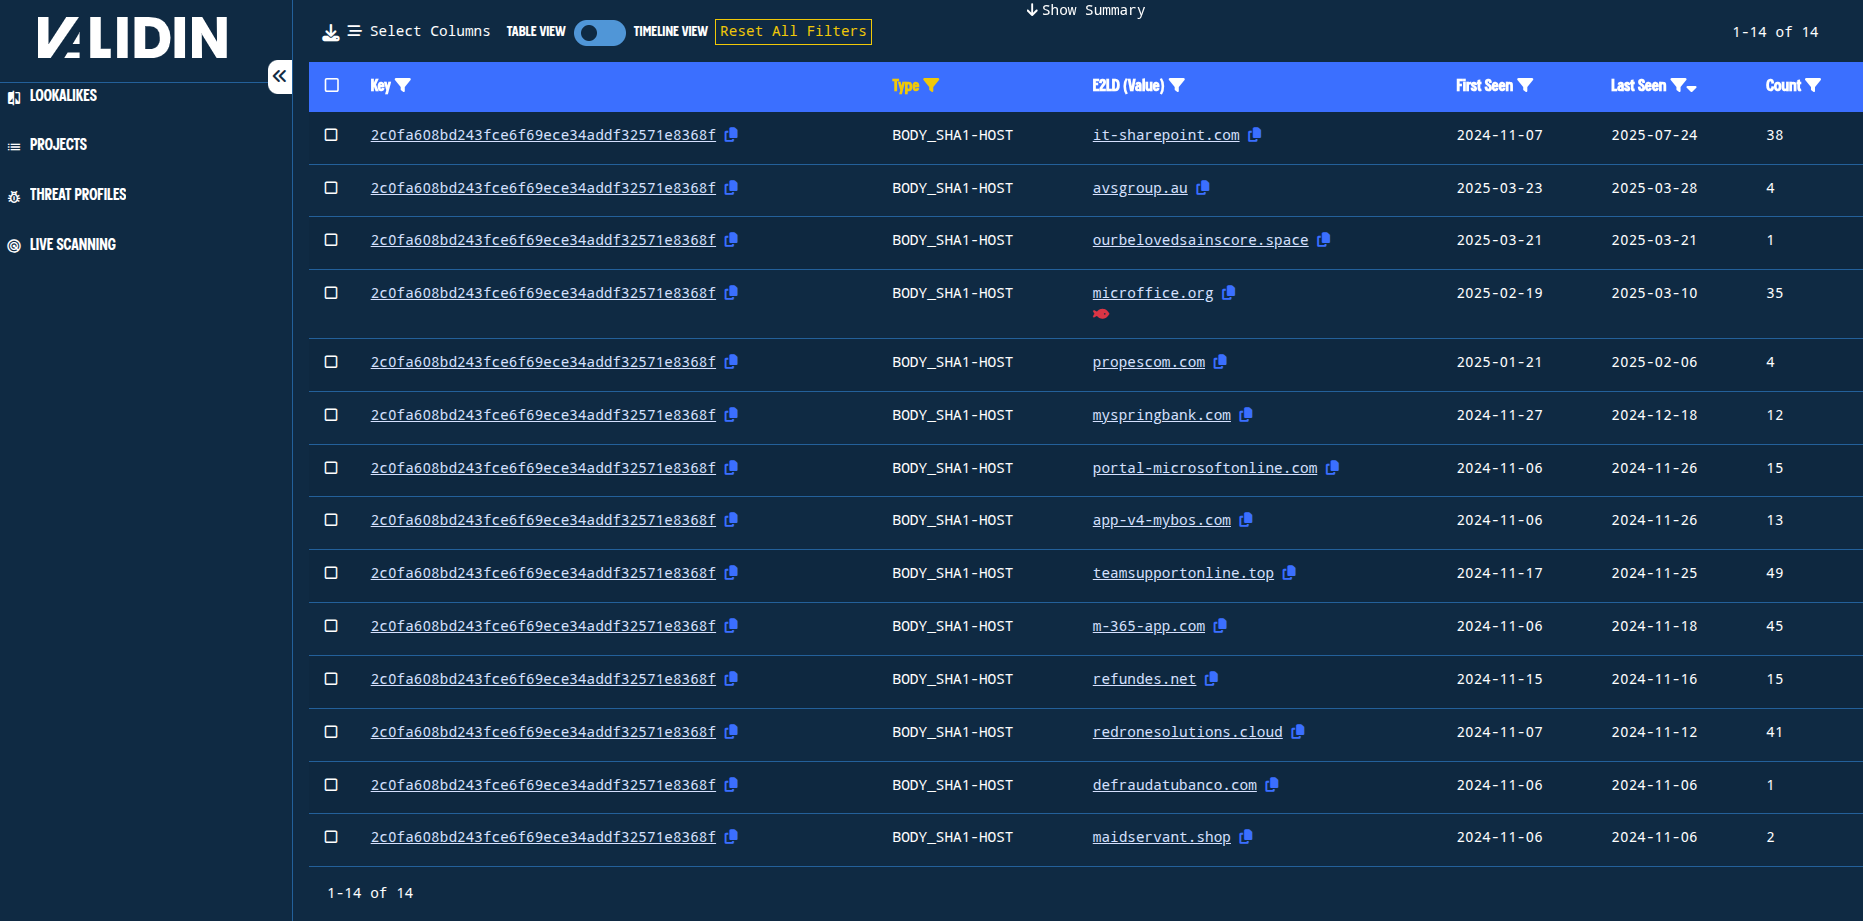The width and height of the screenshot is (1863, 921).
Task: Copy the myspringbank.com domain value
Action: pyautogui.click(x=1246, y=415)
